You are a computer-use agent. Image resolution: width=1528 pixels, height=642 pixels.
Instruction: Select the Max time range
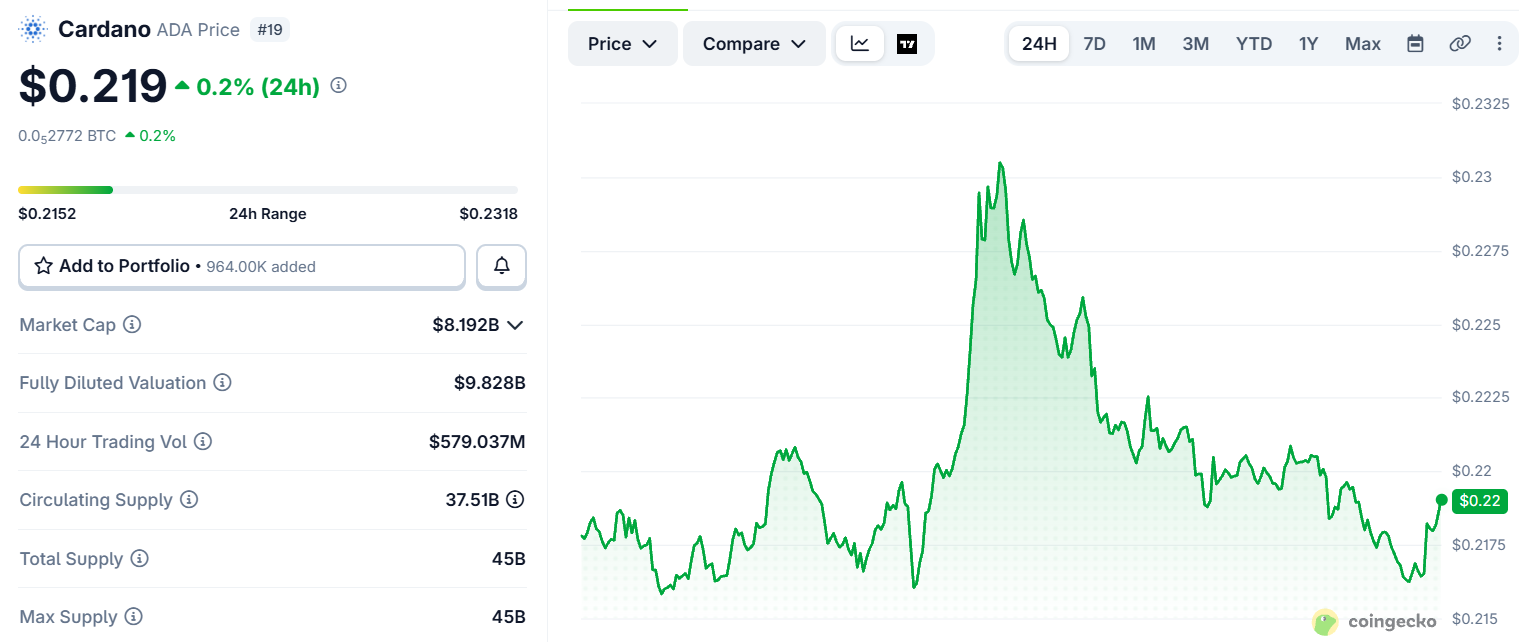(1363, 44)
